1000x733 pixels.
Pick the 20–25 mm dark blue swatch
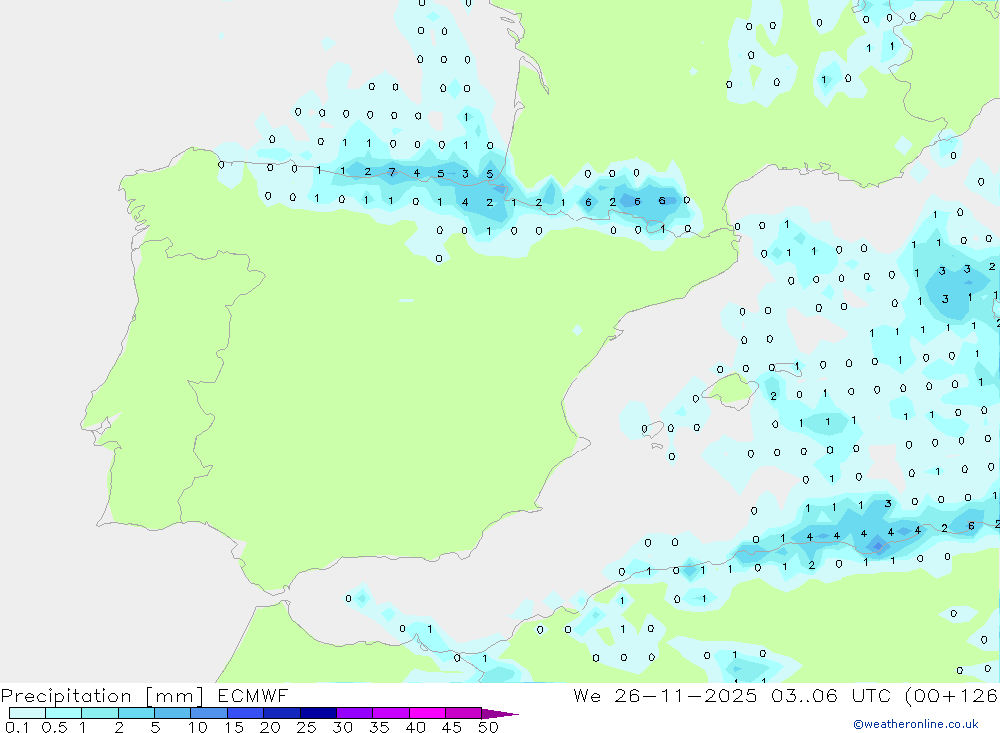pos(282,713)
